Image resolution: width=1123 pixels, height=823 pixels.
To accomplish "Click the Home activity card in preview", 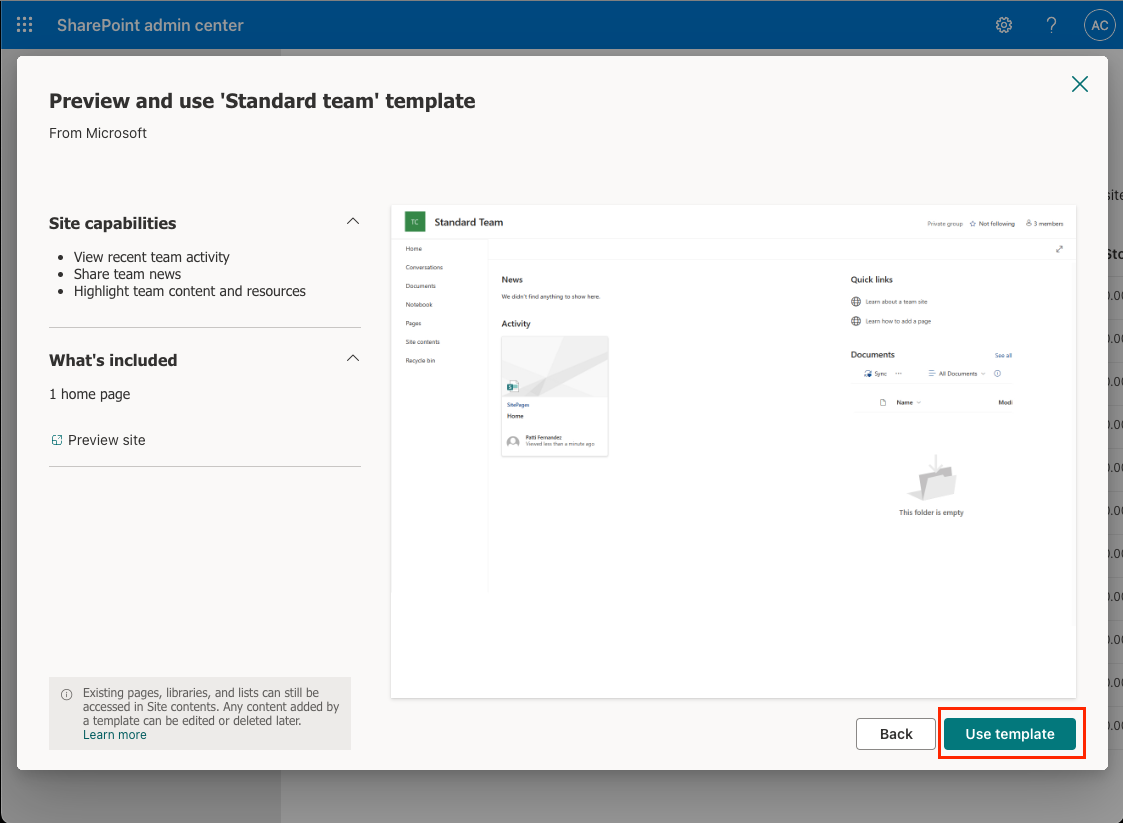I will [x=554, y=396].
